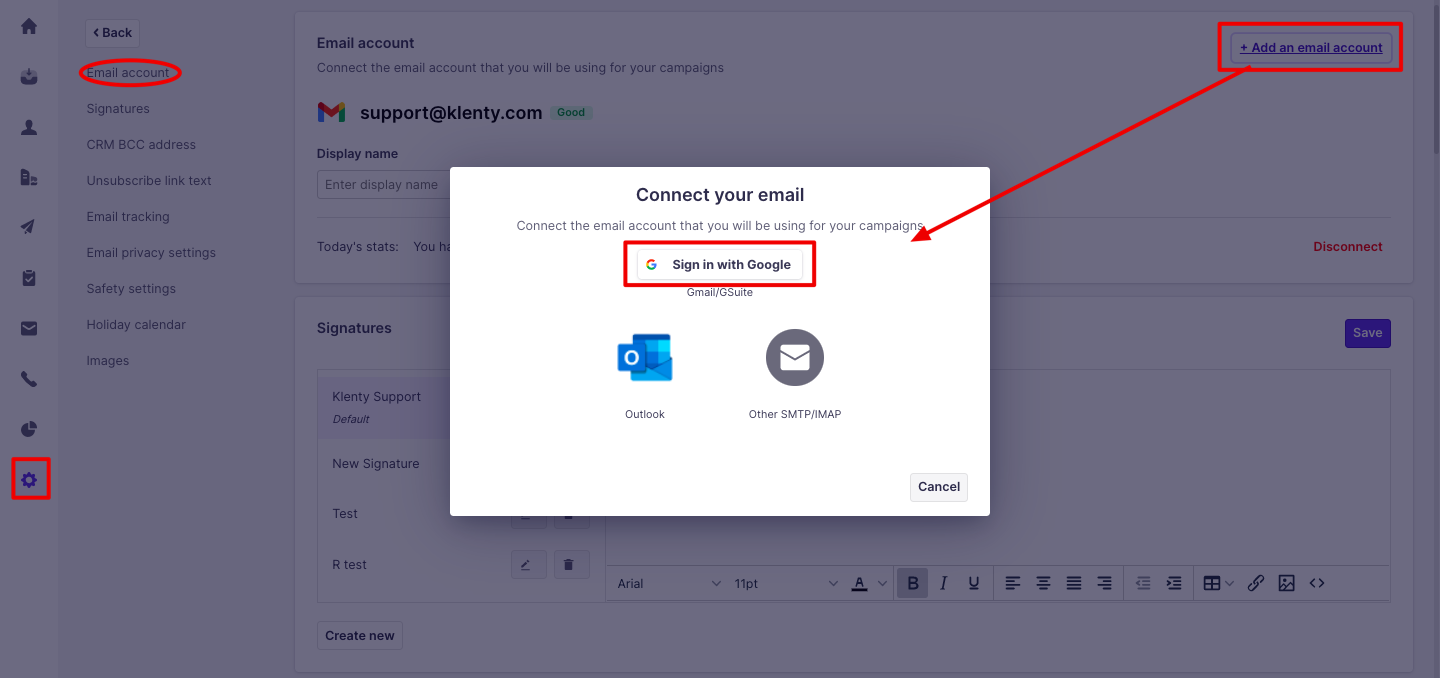The width and height of the screenshot is (1440, 678).
Task: Select CRM BCC address in settings menu
Action: pyautogui.click(x=141, y=145)
